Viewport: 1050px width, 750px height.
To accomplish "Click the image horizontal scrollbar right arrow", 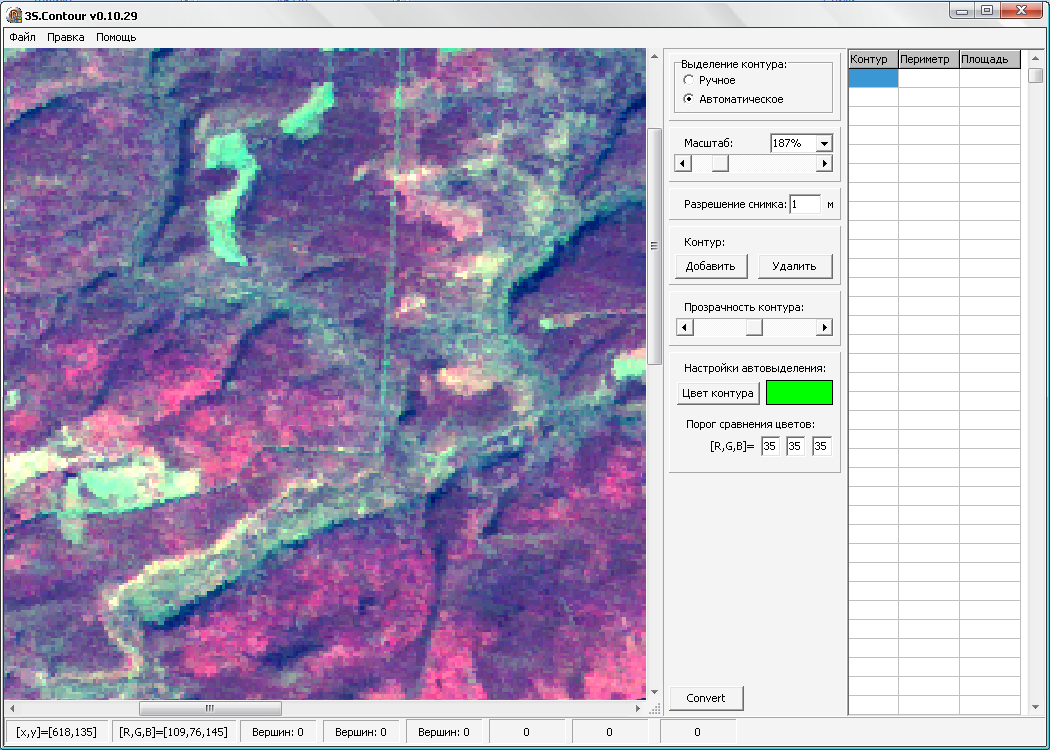I will [639, 708].
